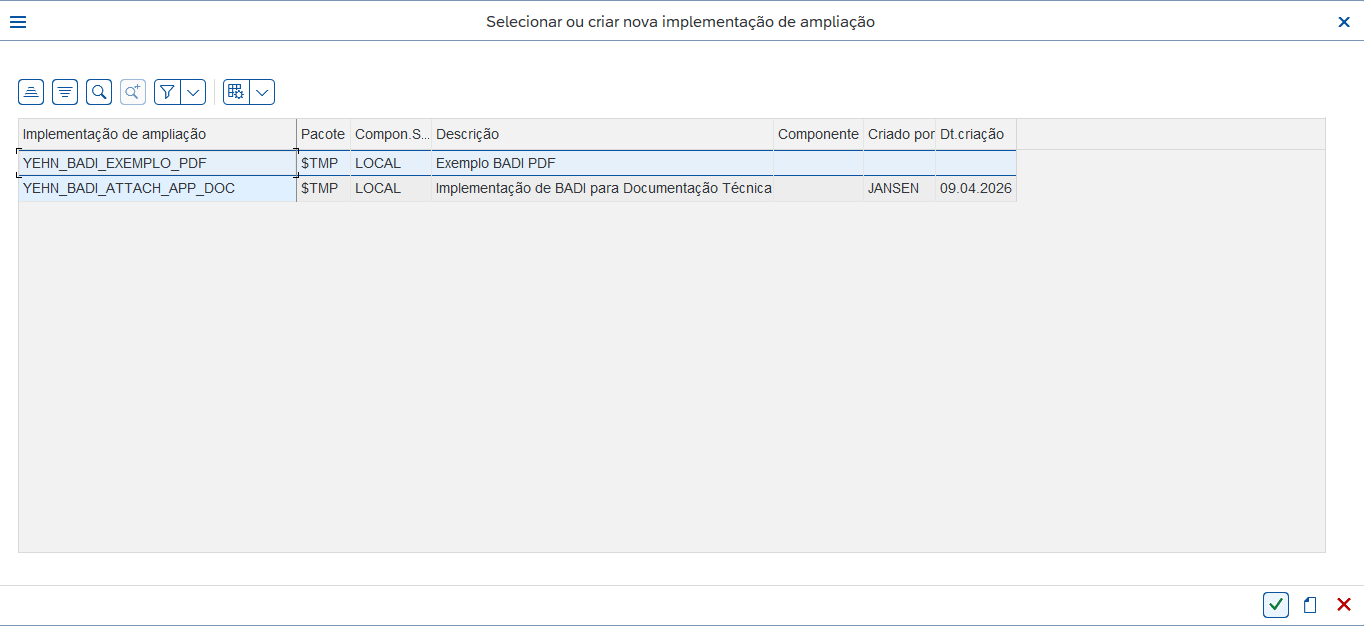This screenshot has height=626, width=1364.
Task: Click the set filter funnel icon
Action: click(167, 92)
